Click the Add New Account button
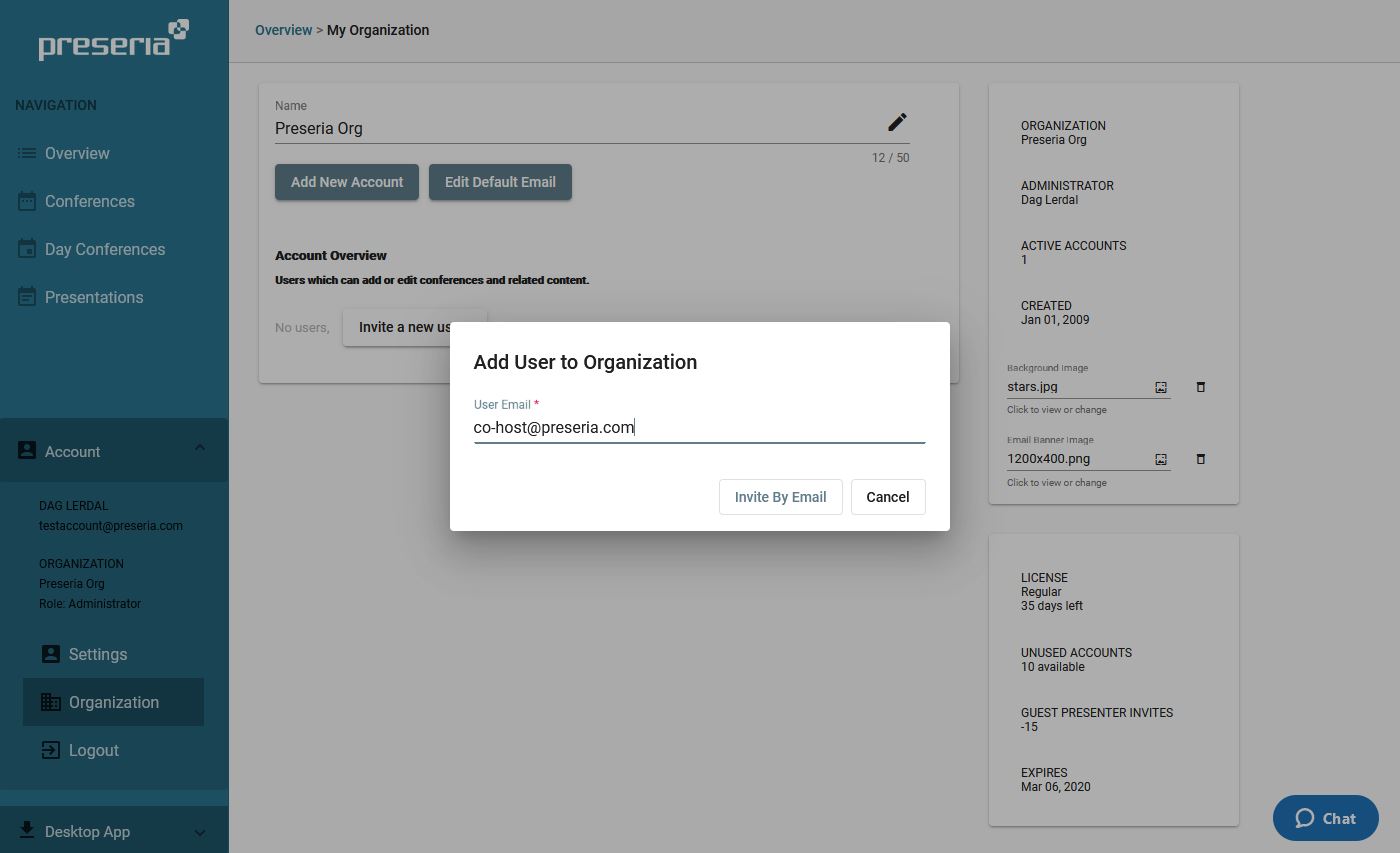The height and width of the screenshot is (853, 1400). (347, 182)
